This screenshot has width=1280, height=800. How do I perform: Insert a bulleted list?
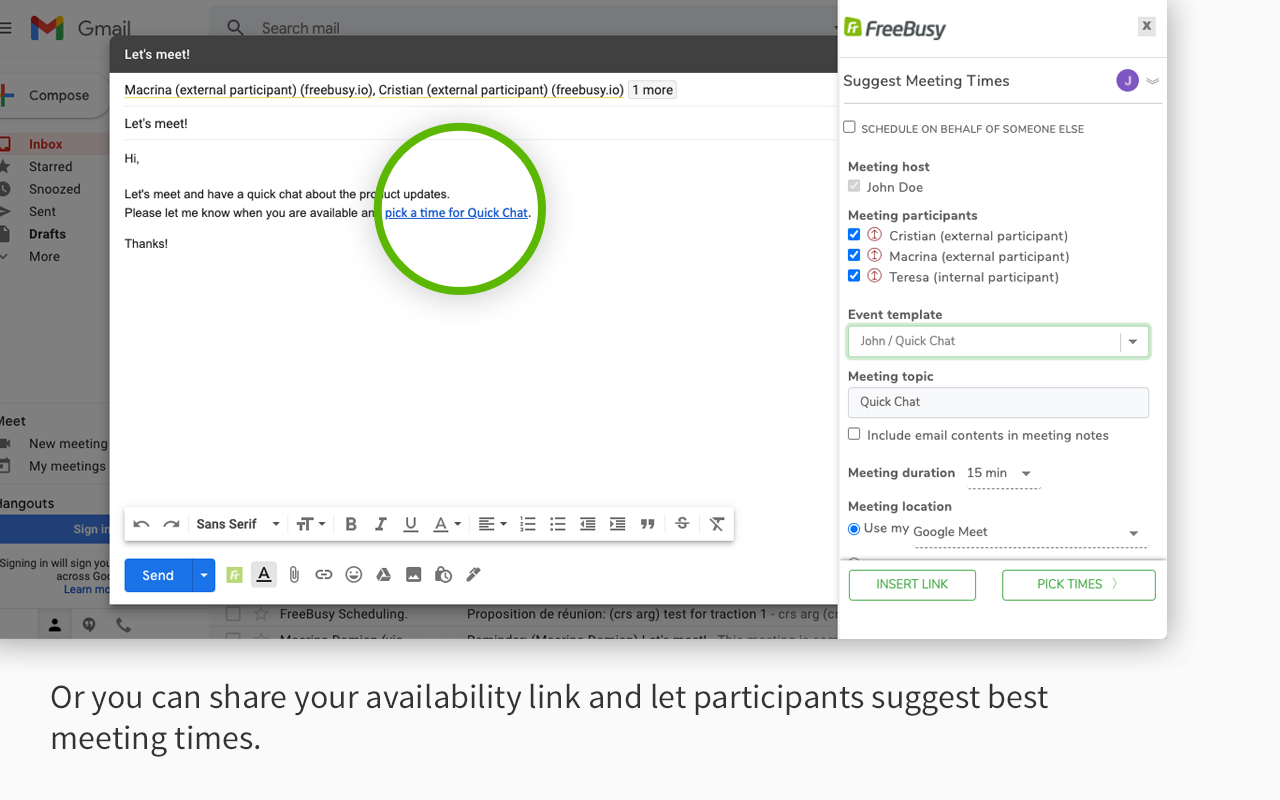click(x=558, y=524)
